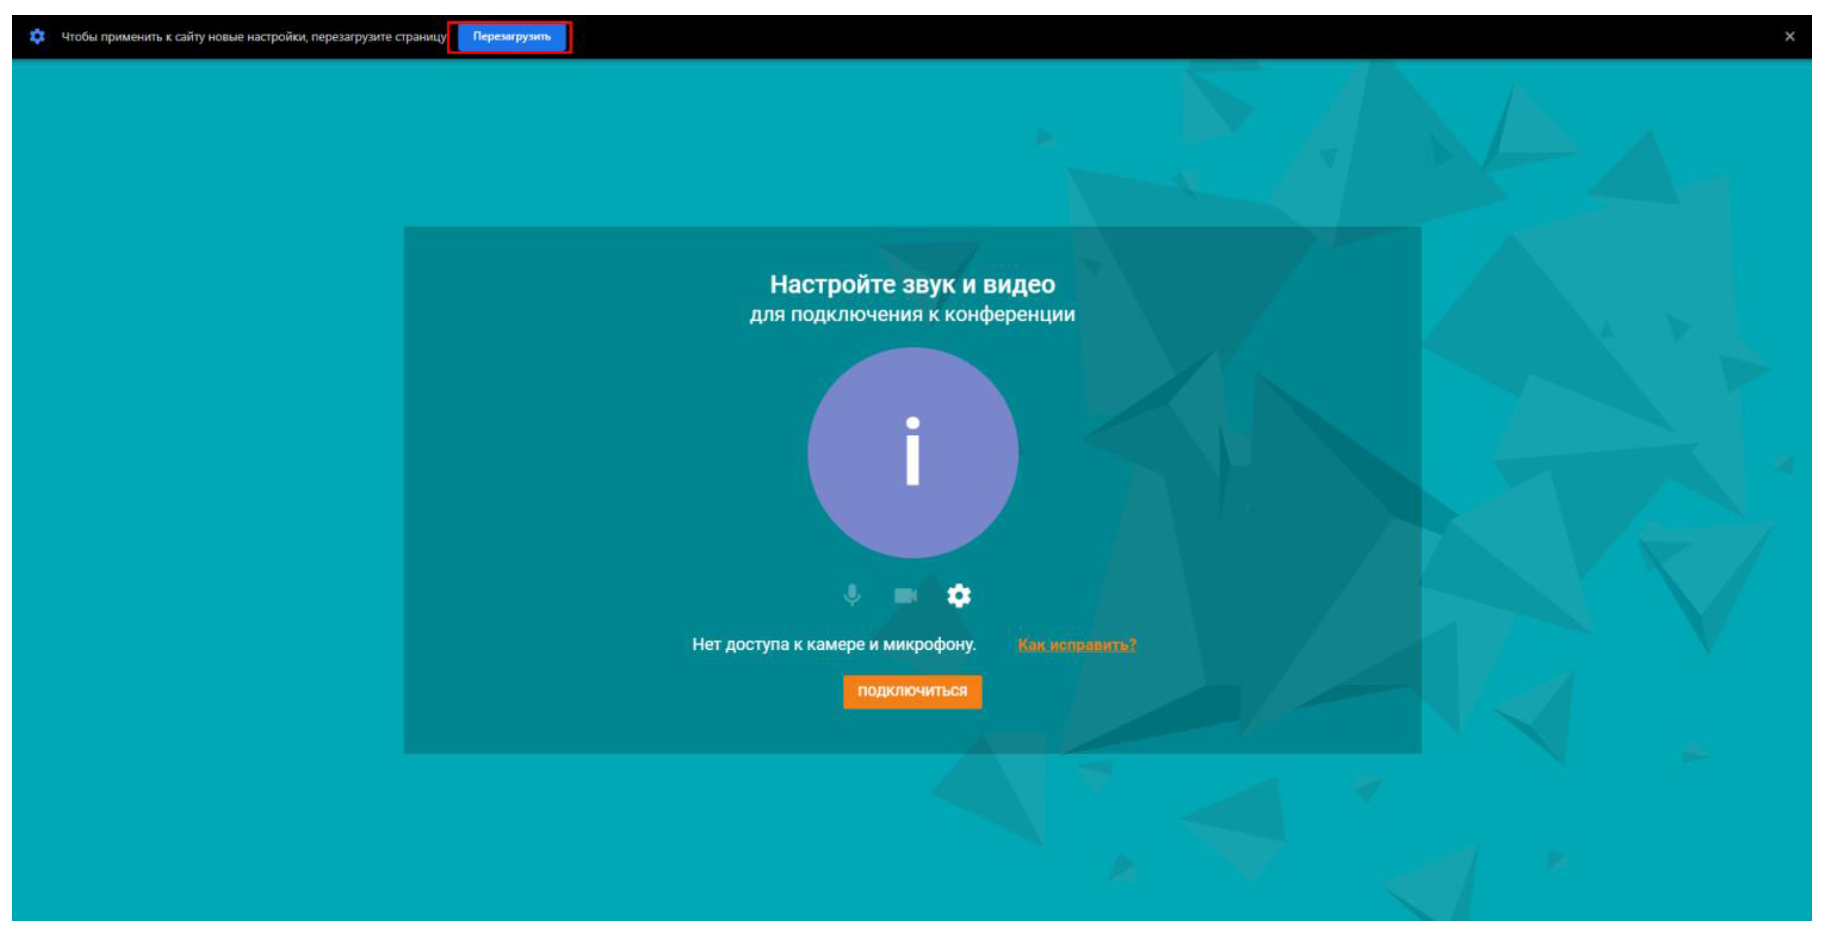Click the blue gear icon in notification bar
This screenshot has height=925, width=1822.
37,36
